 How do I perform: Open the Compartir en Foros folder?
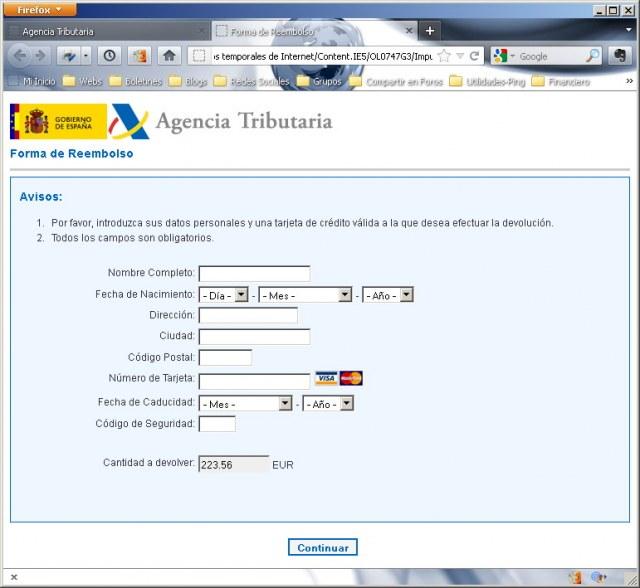[396, 82]
